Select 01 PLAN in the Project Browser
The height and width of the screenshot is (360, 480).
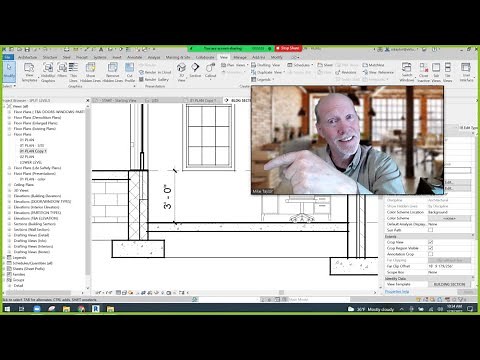coord(27,140)
